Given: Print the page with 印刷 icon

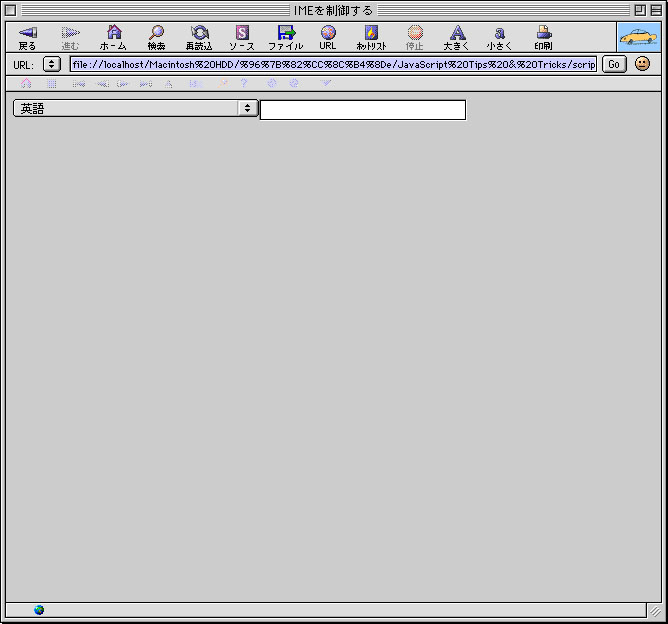Looking at the screenshot, I should (544, 32).
